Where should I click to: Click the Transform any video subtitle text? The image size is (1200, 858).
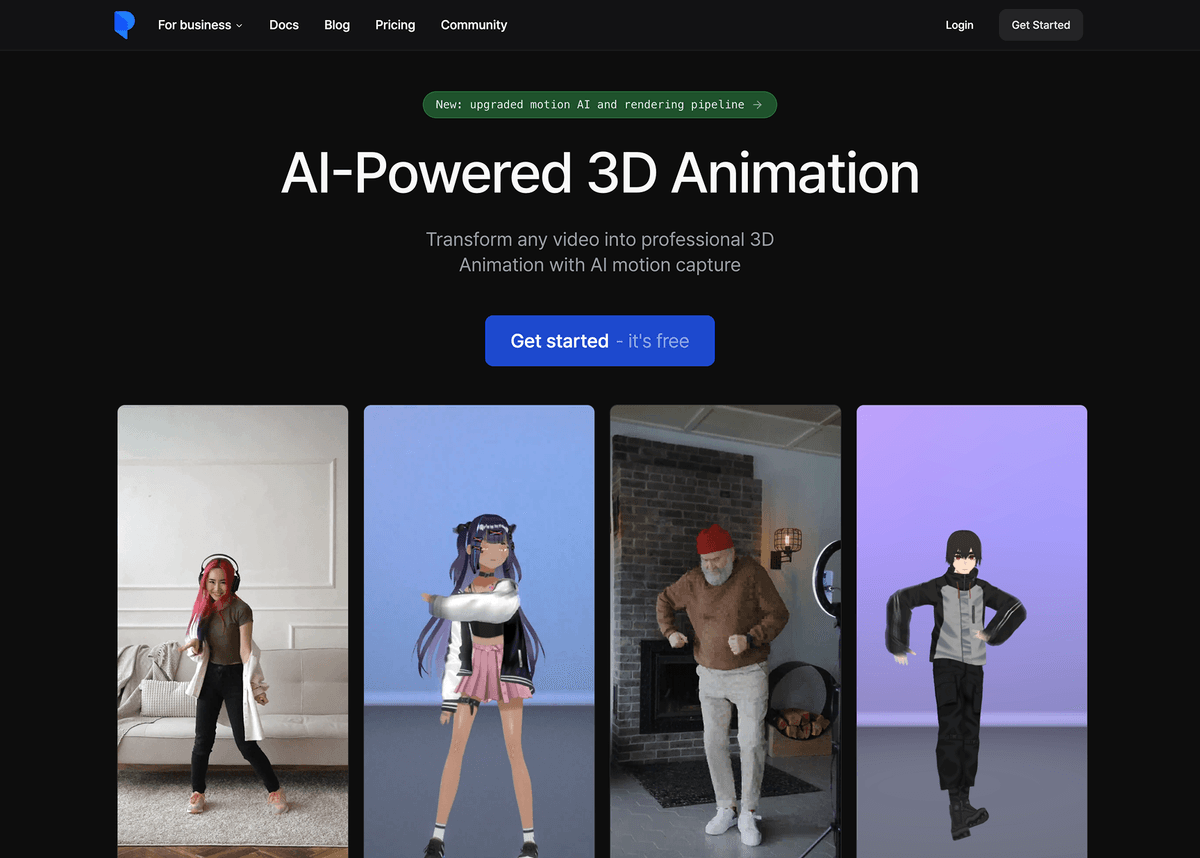[600, 252]
